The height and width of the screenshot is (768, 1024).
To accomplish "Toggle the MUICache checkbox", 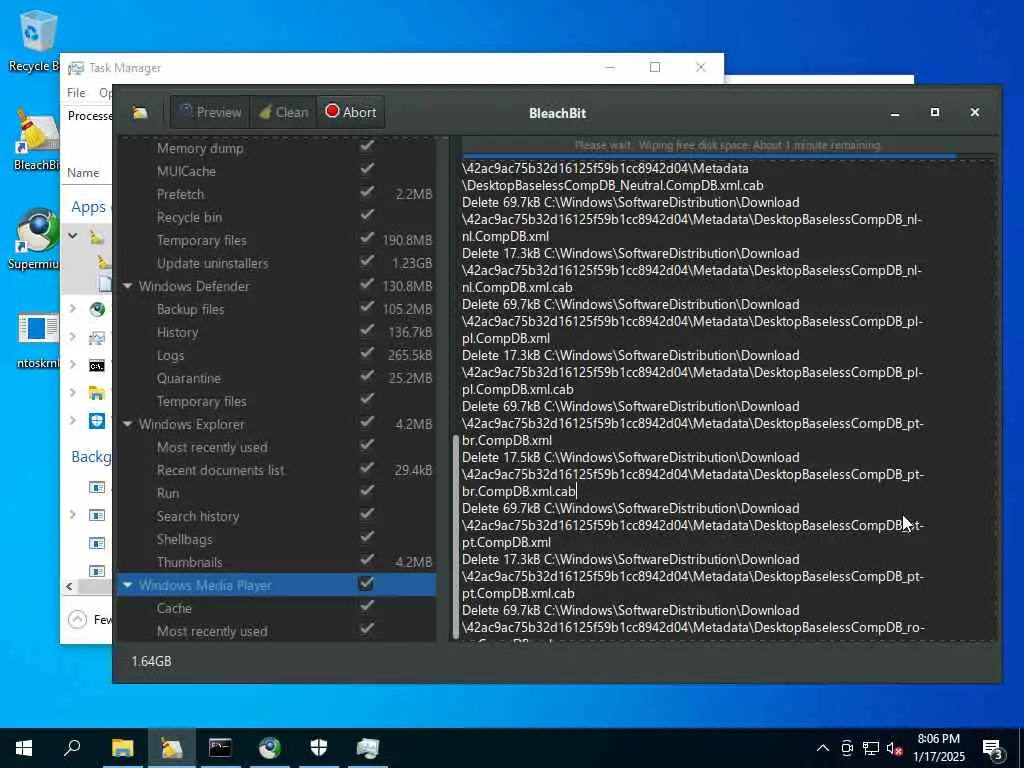I will [367, 169].
